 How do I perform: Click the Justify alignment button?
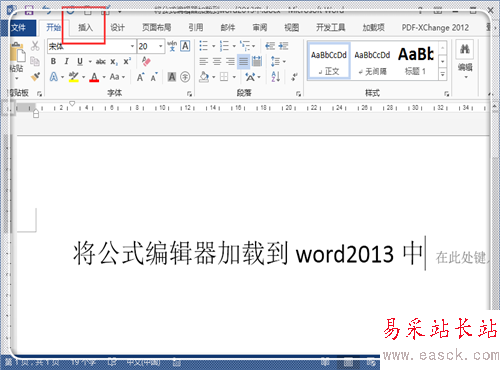244,62
